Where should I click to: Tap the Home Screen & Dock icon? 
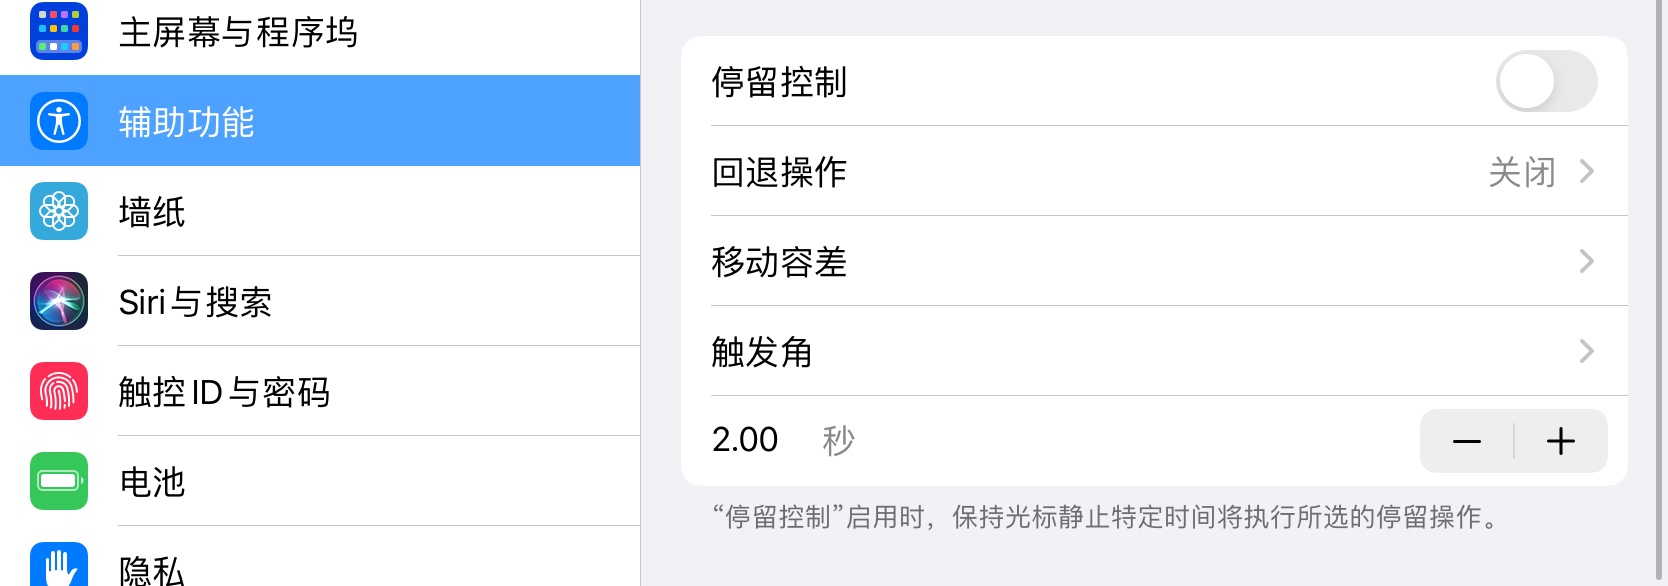59,31
